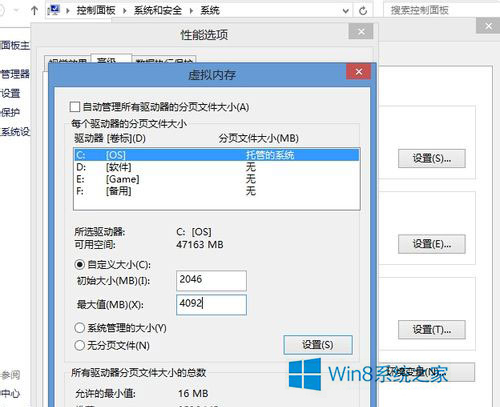Expand arrow before 控制面板 breadcrumb
The height and width of the screenshot is (407, 500).
click(x=68, y=11)
